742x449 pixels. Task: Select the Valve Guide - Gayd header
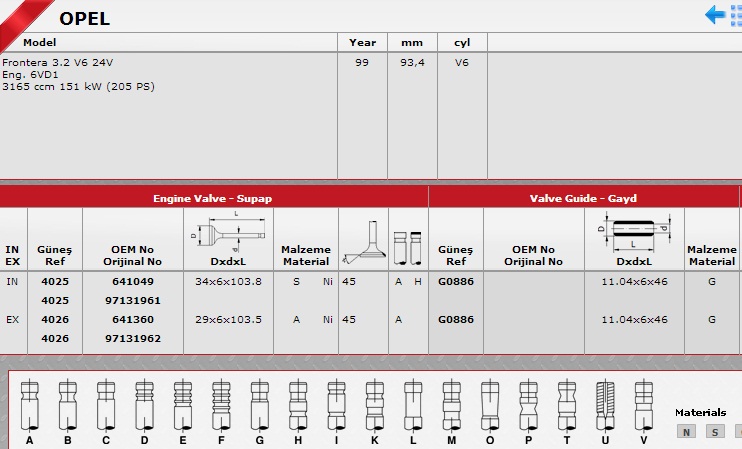coord(583,198)
